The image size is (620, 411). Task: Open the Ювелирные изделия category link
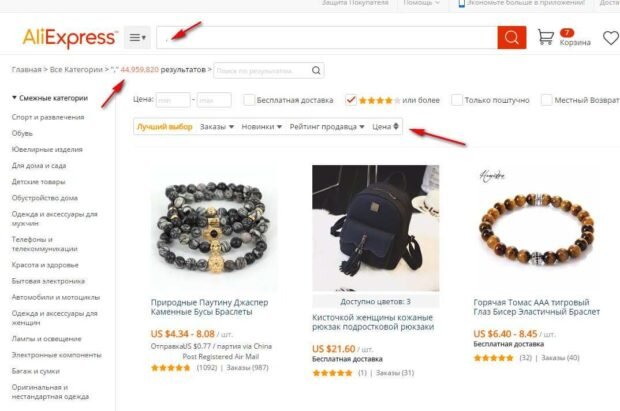(47, 149)
